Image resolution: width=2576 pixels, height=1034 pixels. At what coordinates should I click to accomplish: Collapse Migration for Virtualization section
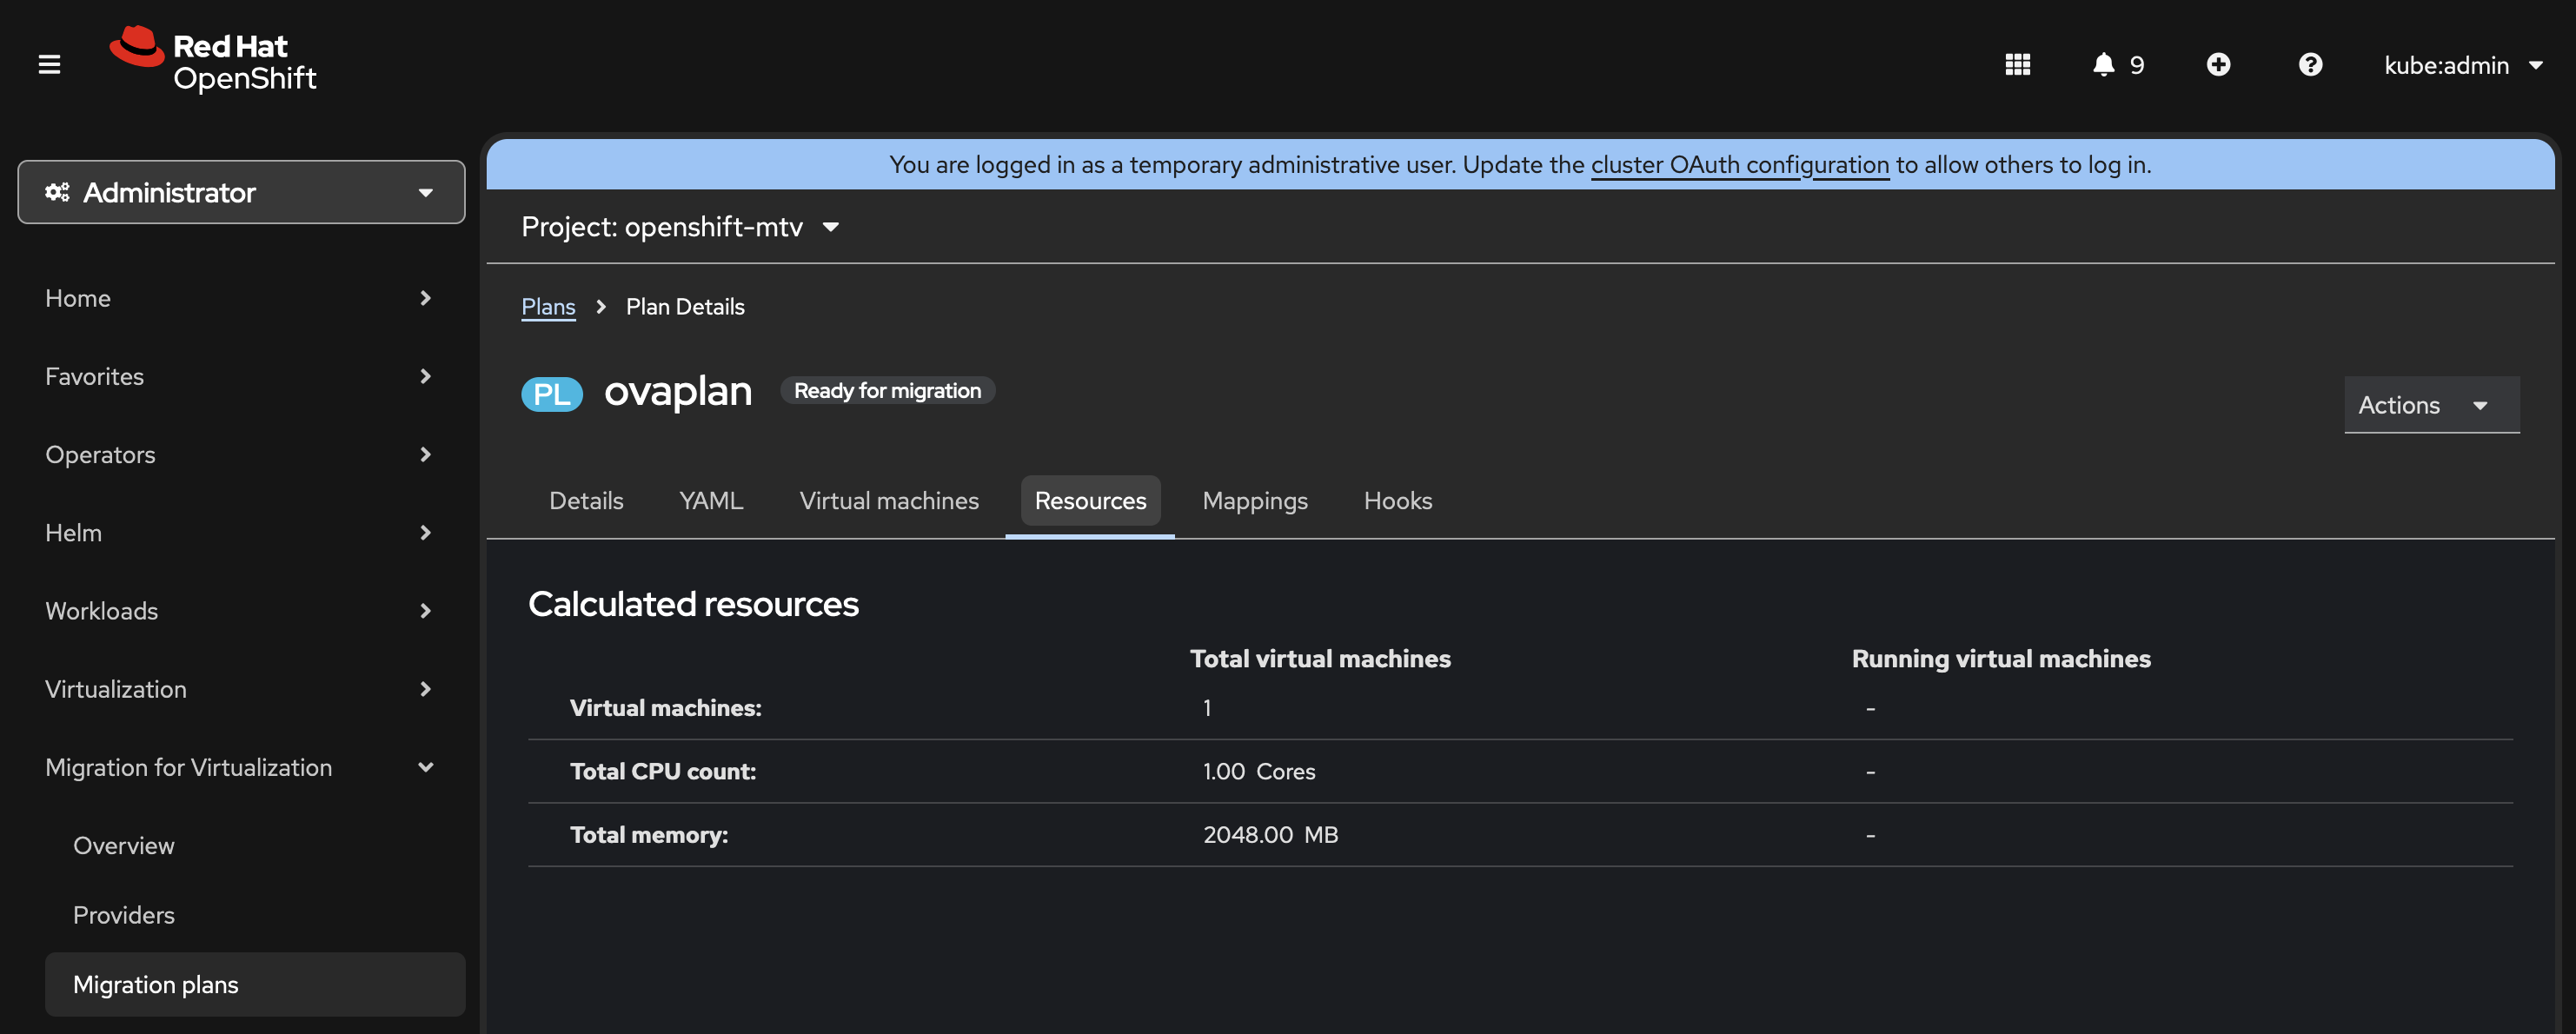point(240,767)
